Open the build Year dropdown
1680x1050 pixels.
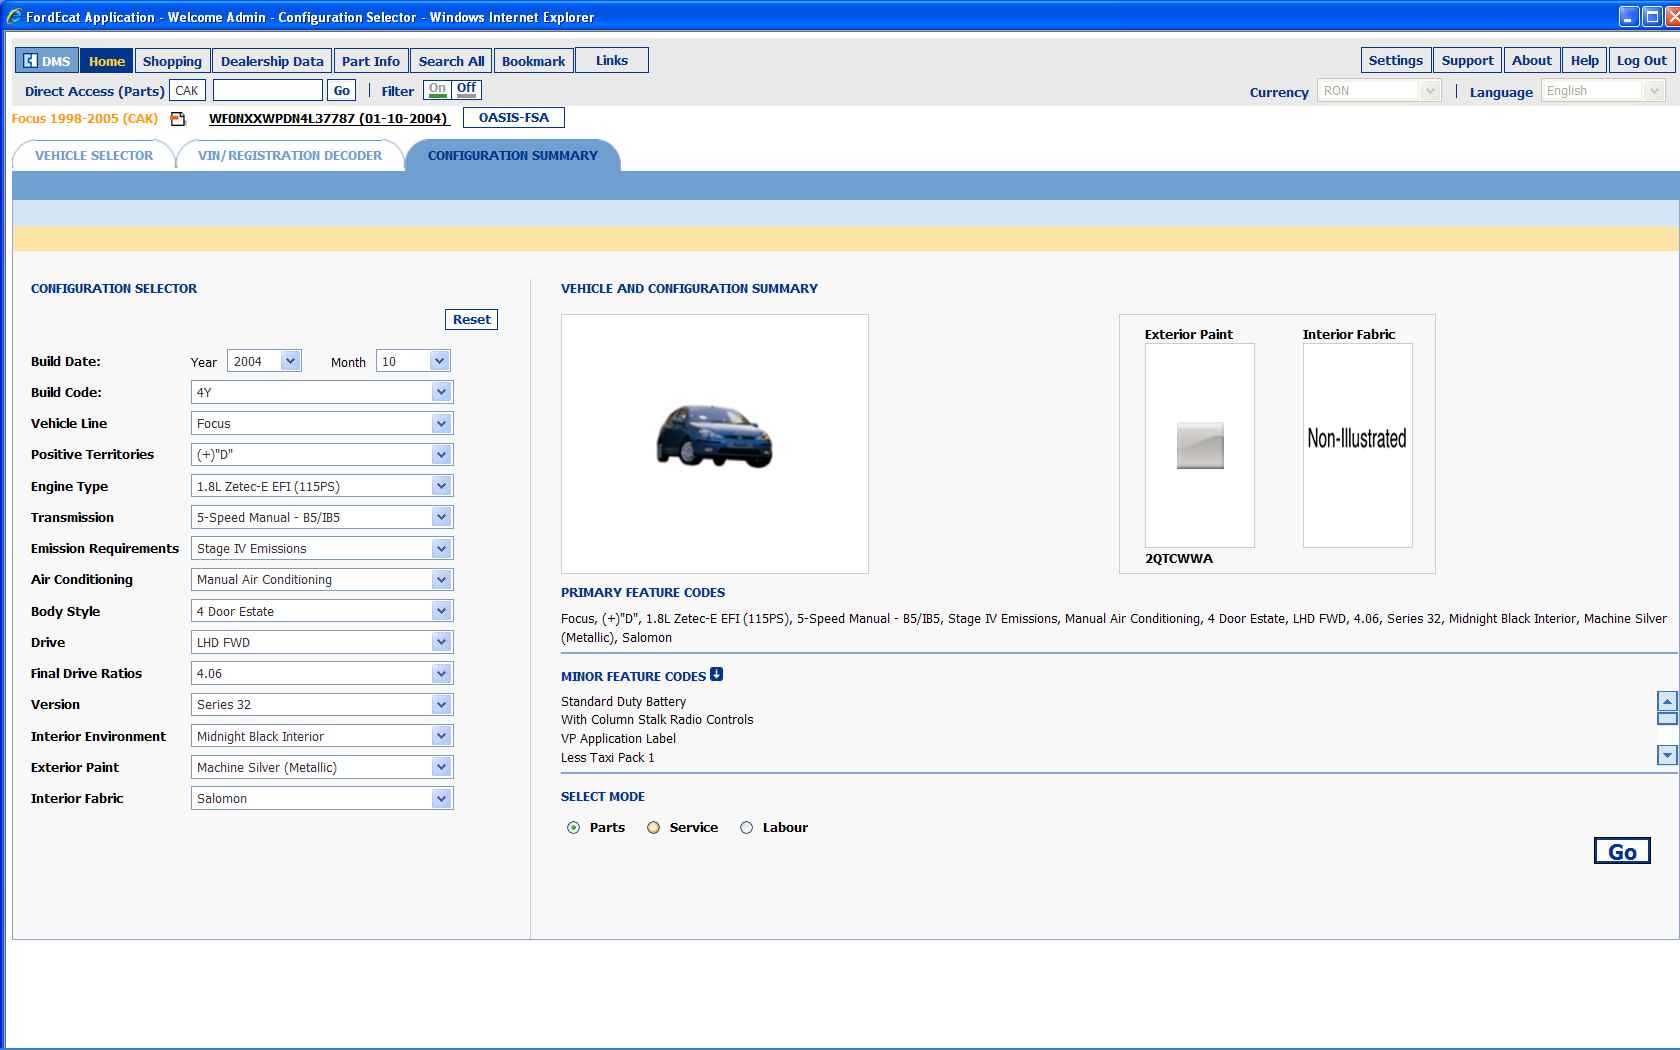tap(290, 361)
